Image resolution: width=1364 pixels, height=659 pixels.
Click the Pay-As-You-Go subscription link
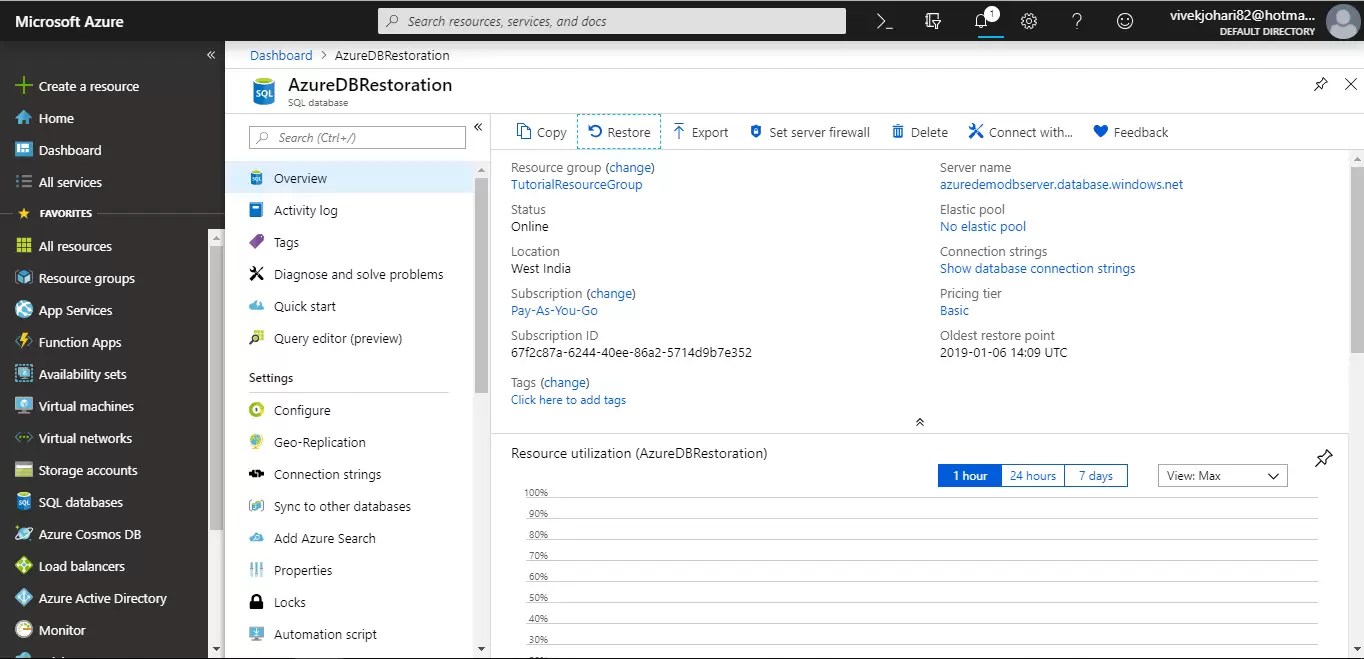click(554, 311)
